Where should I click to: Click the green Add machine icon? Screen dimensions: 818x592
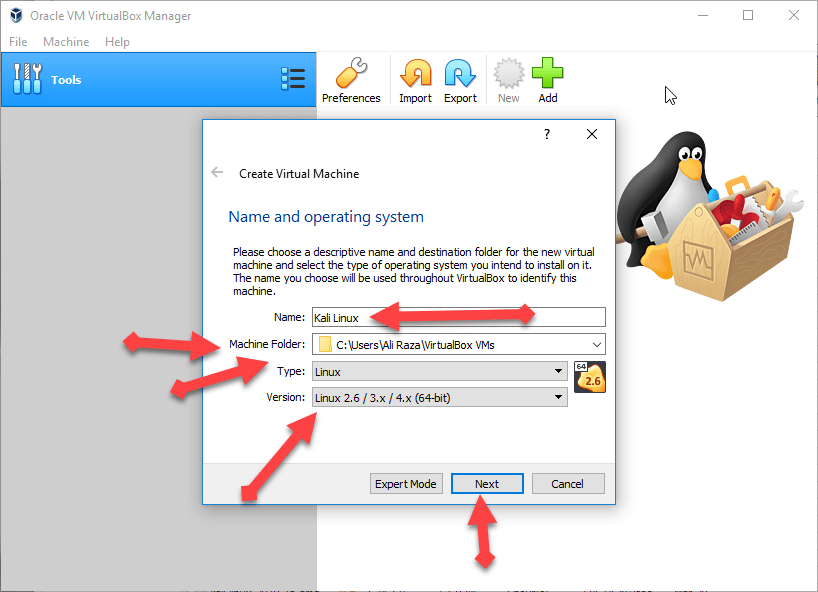pos(547,75)
